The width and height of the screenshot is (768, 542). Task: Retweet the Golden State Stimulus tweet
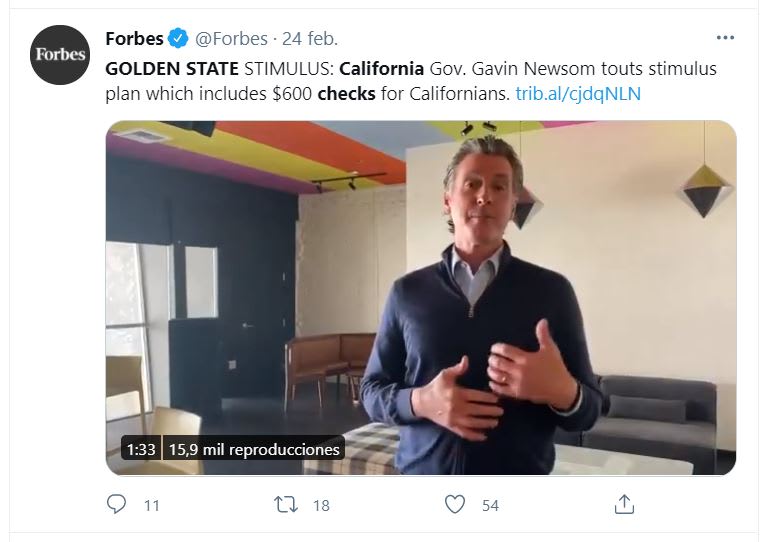click(x=285, y=504)
